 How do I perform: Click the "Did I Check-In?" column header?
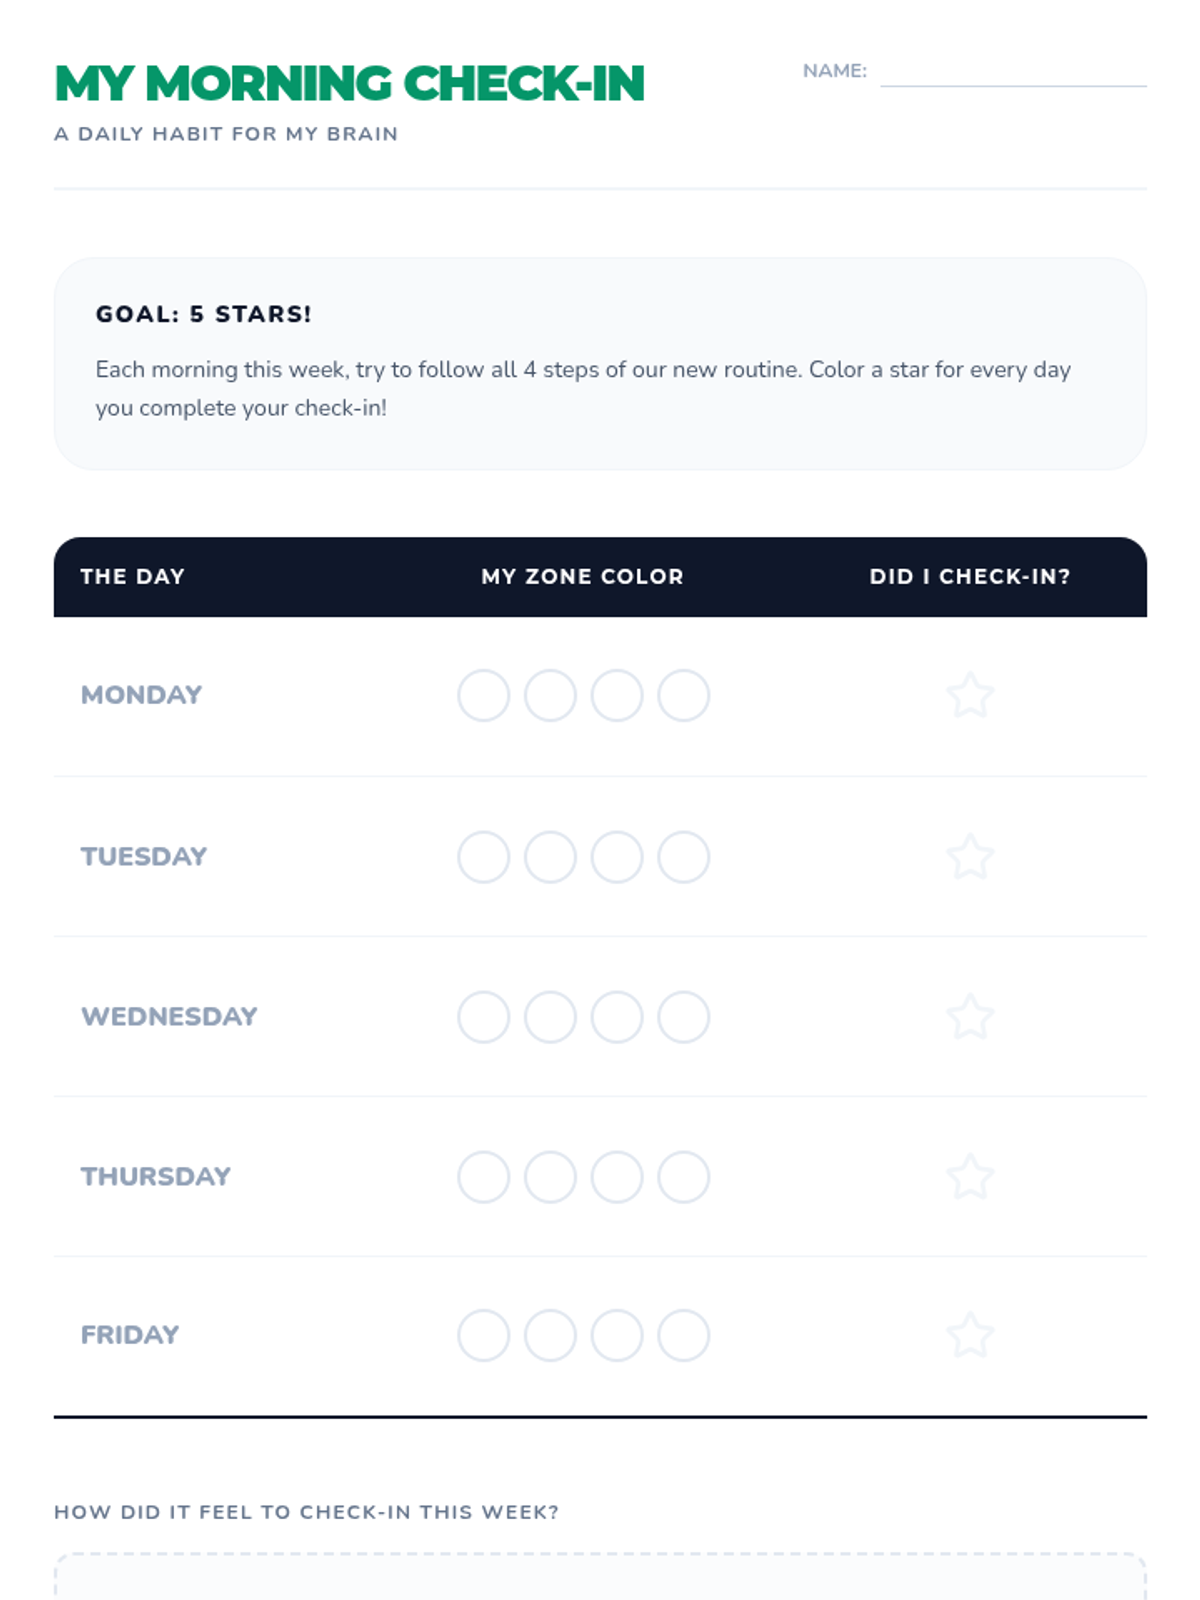pos(970,577)
